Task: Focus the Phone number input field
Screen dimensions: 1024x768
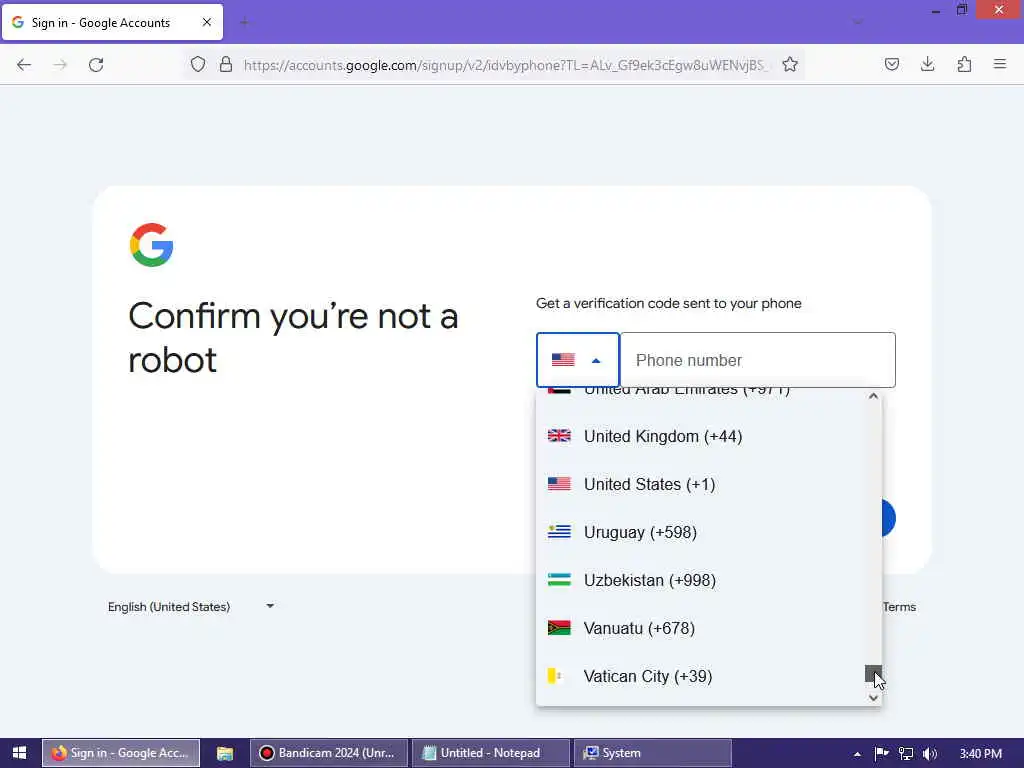Action: tap(758, 360)
